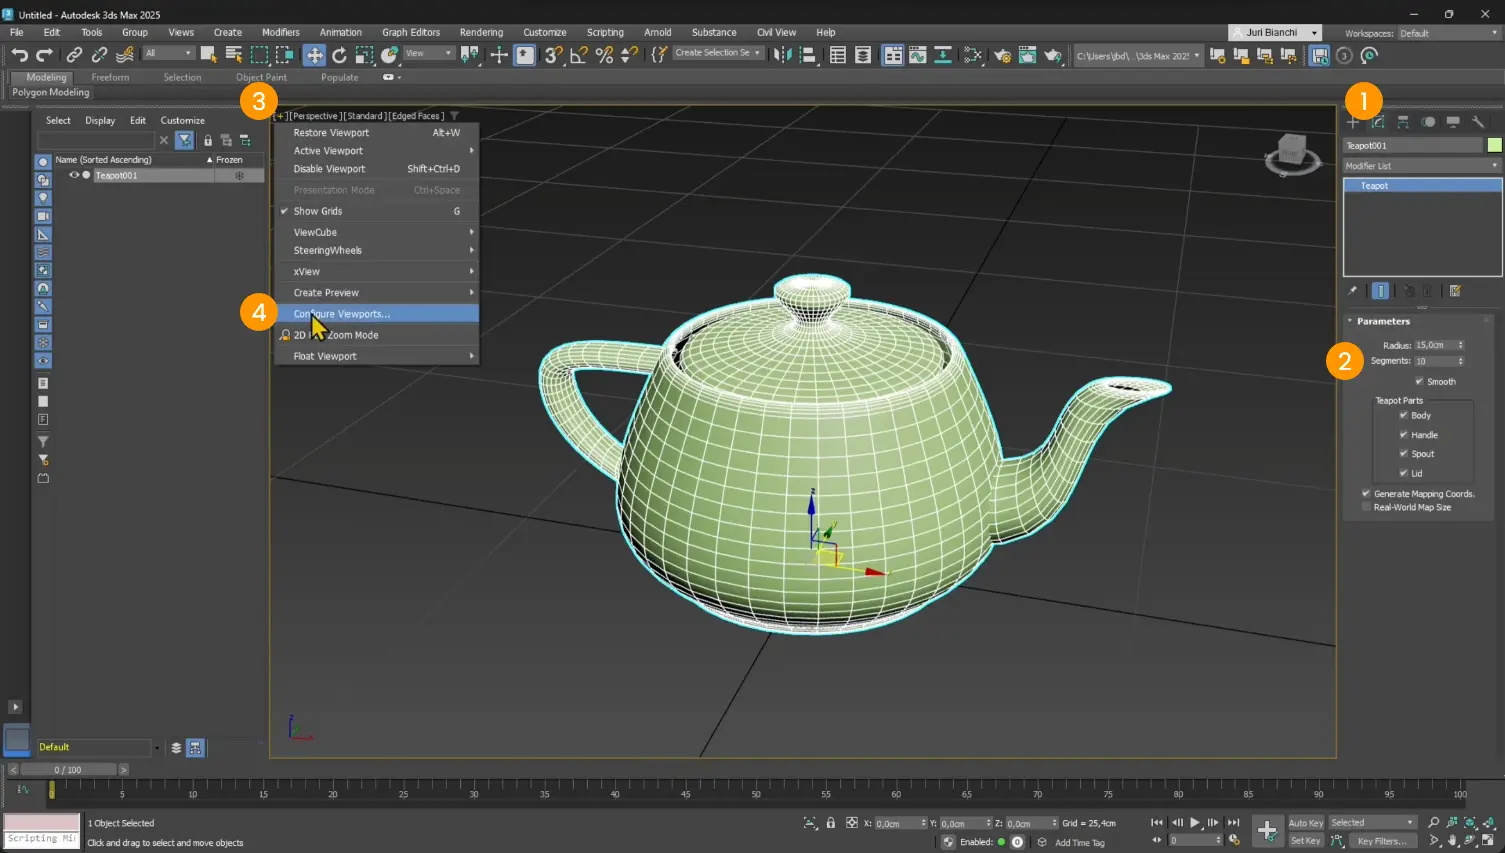Activate the Select and Move tool
The image size is (1505, 853).
coord(314,55)
